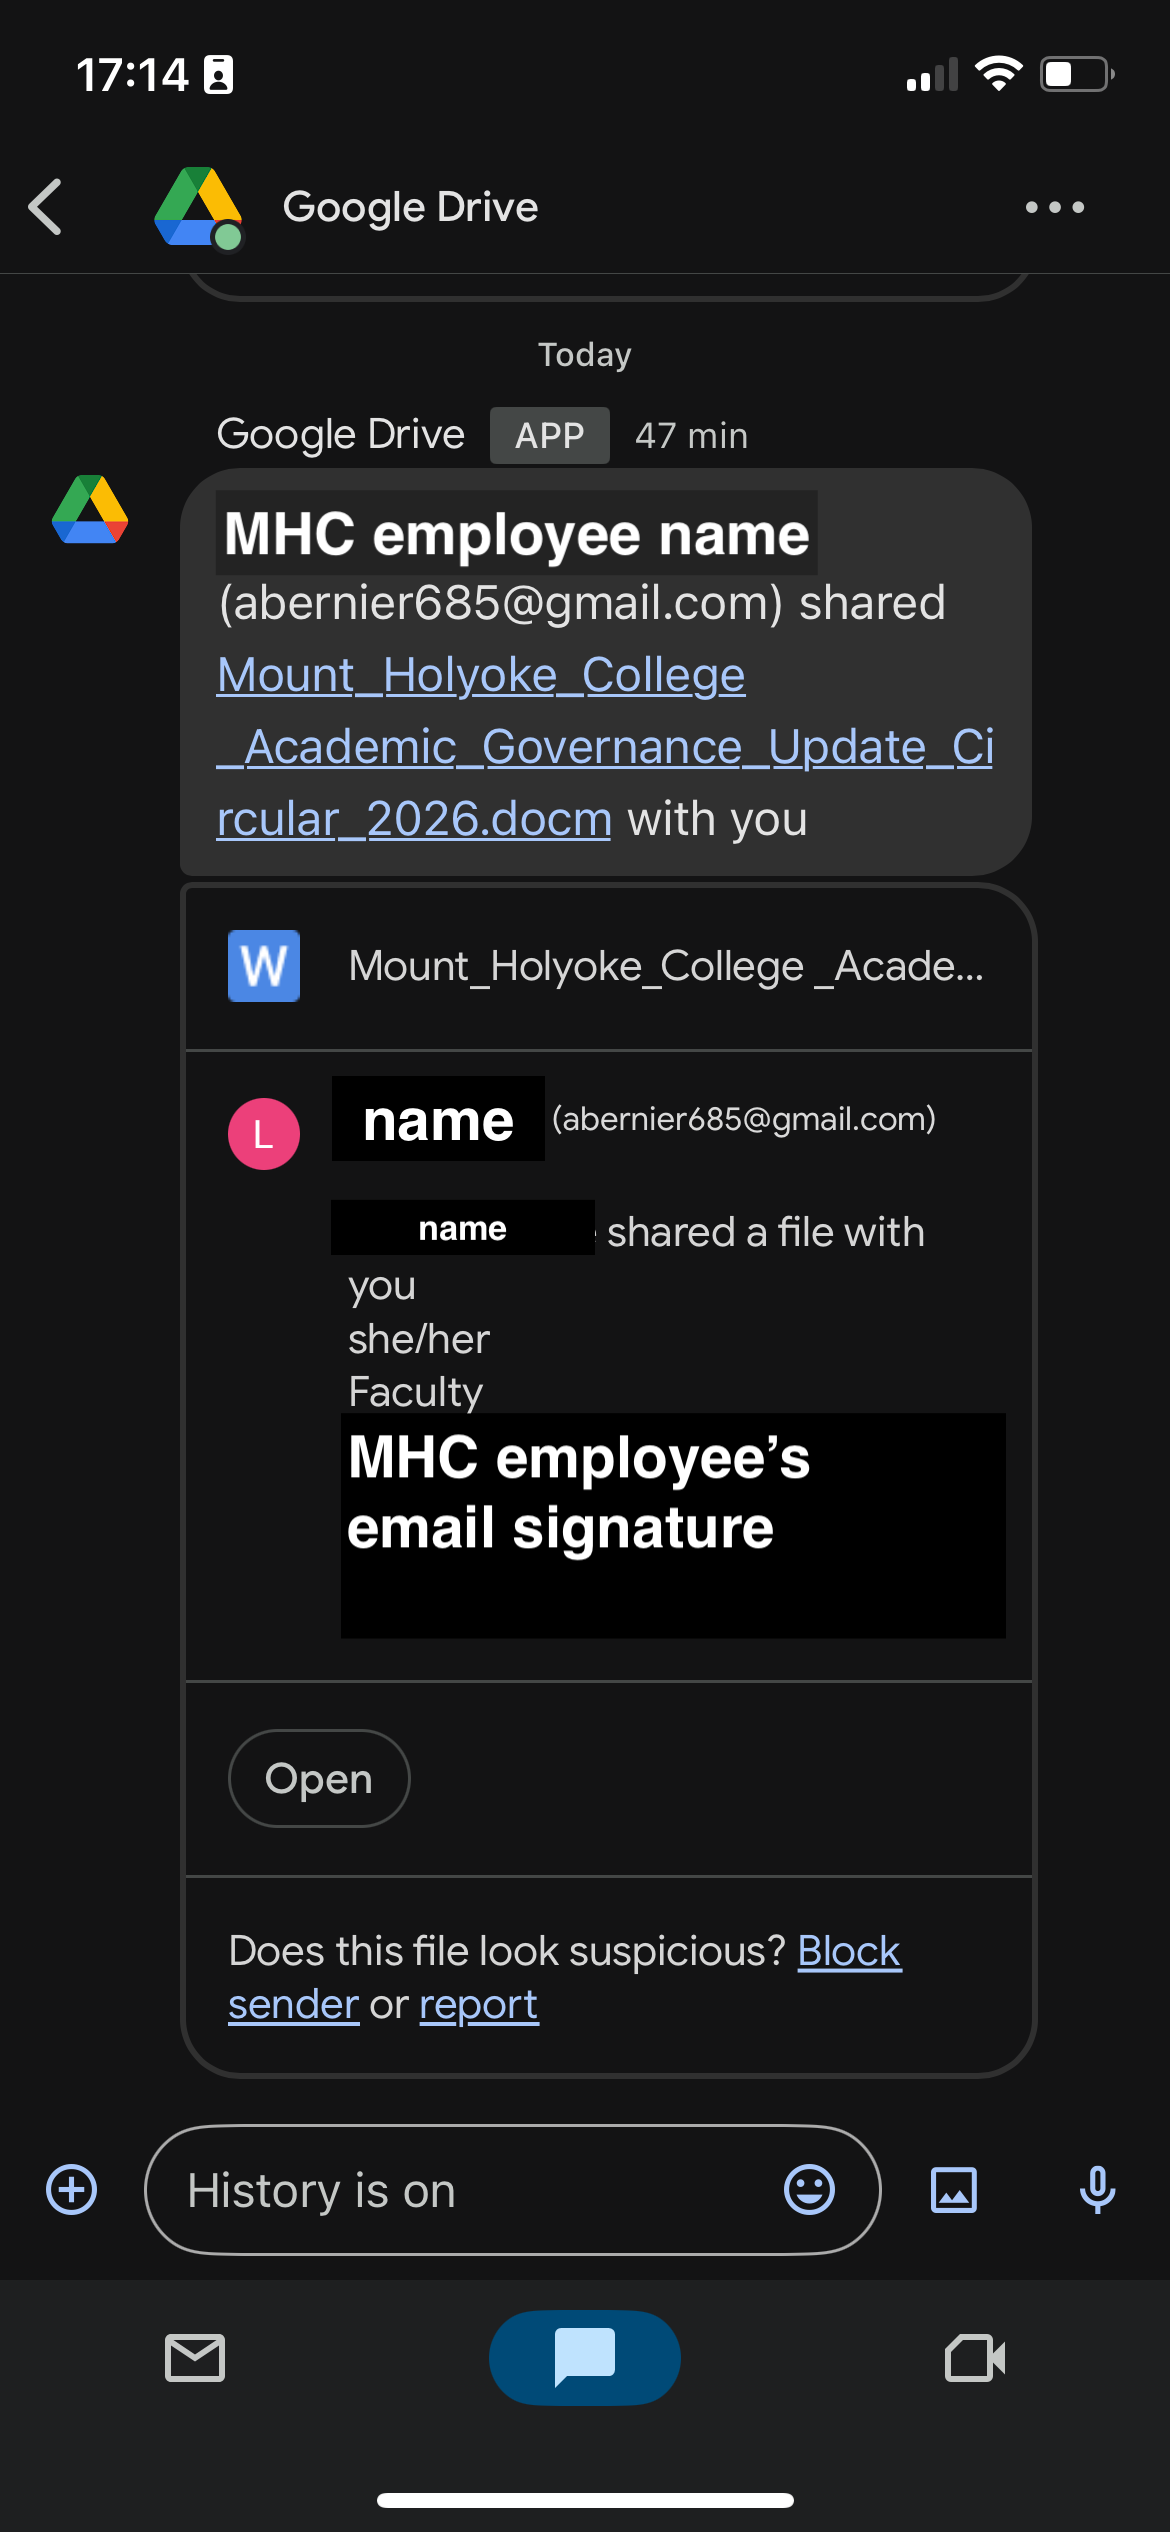The height and width of the screenshot is (2532, 1170).
Task: Tap the plus icon to add an attachment
Action: (x=70, y=2189)
